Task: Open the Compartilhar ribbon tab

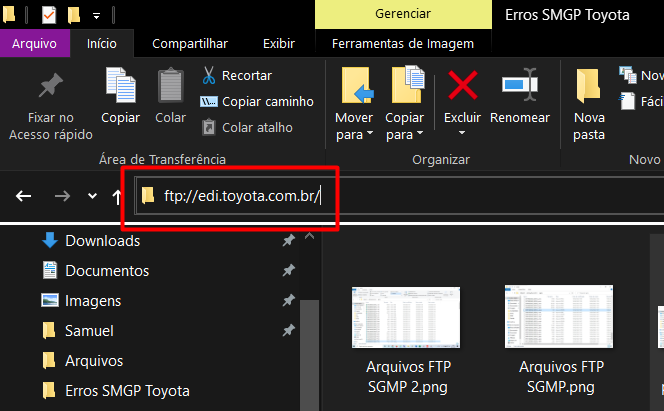Action: coord(190,43)
